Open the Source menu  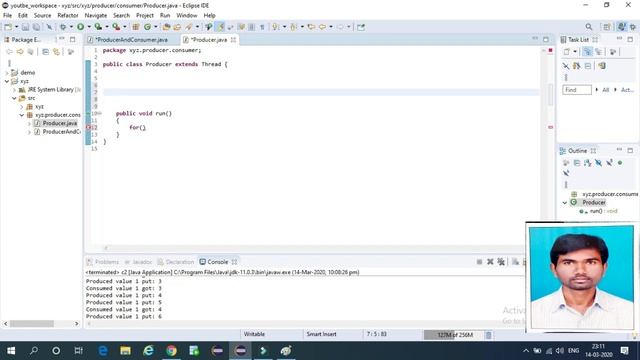click(x=42, y=16)
